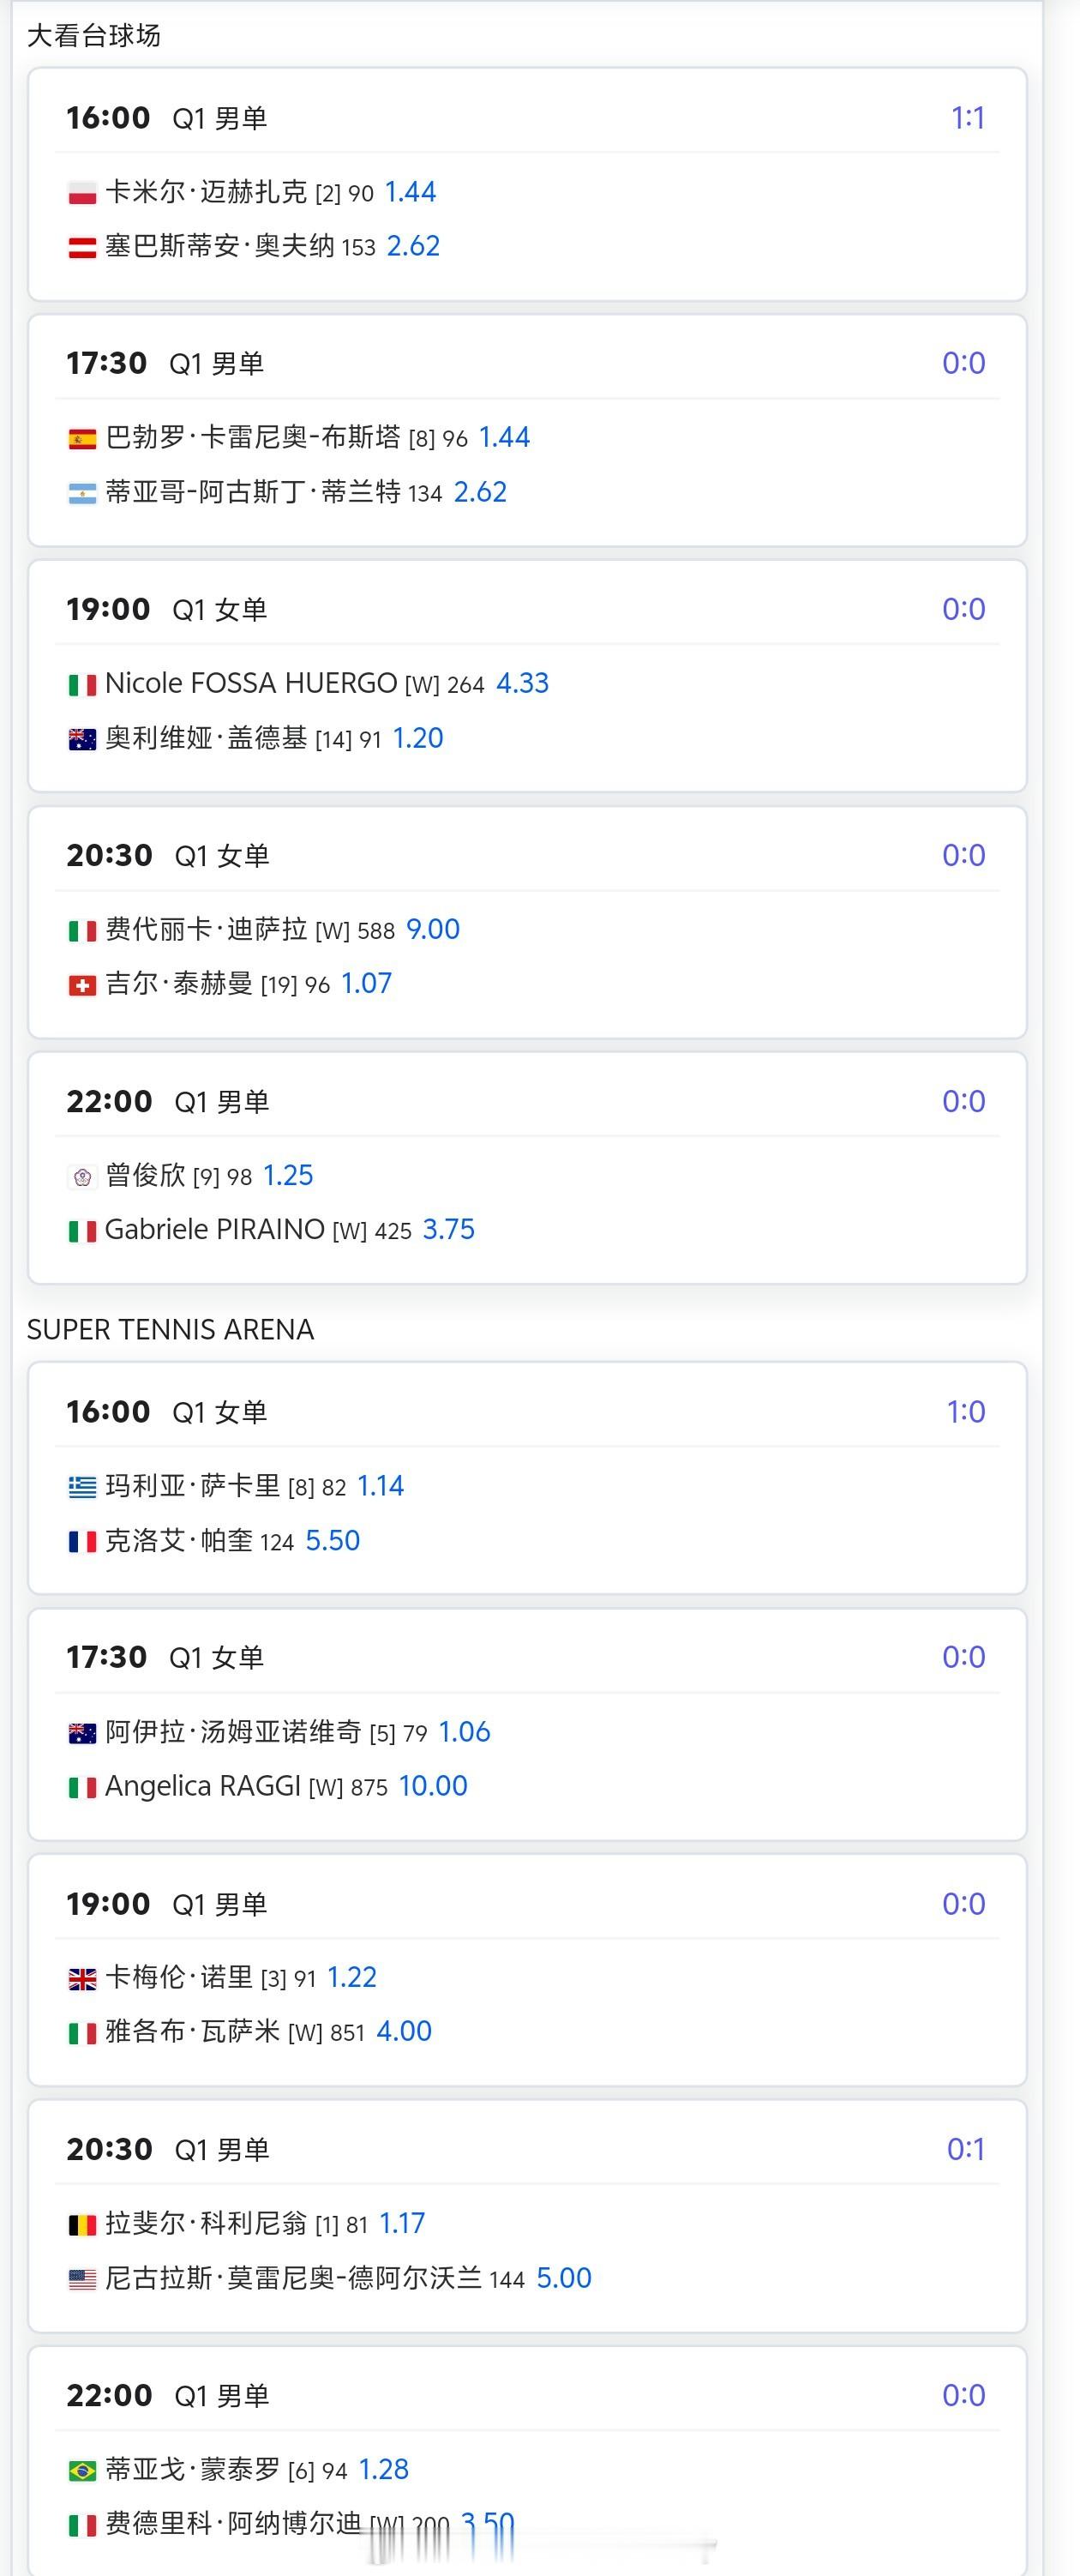Click Brazil flag beside 蒂亚戈·蒙泰罗
The image size is (1080, 2576).
pyautogui.click(x=82, y=2470)
